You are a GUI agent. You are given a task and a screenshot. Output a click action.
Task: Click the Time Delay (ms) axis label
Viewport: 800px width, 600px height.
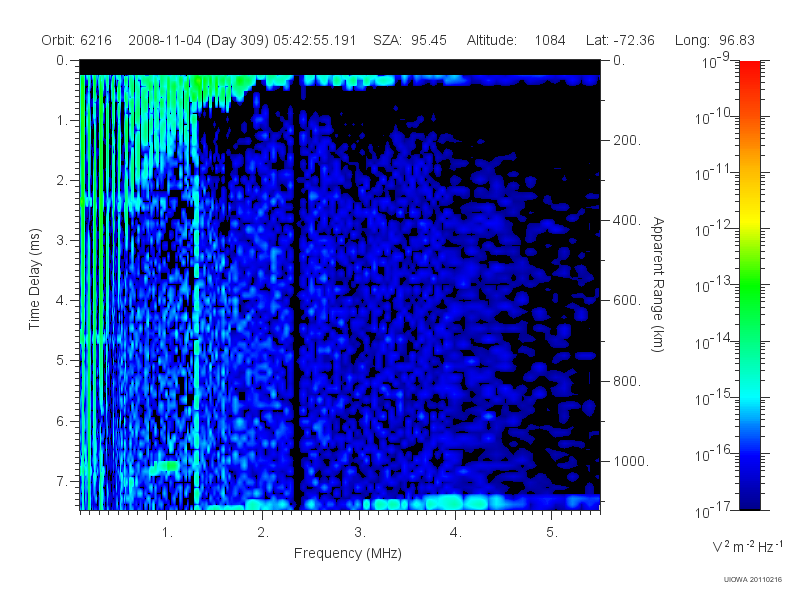pyautogui.click(x=34, y=279)
